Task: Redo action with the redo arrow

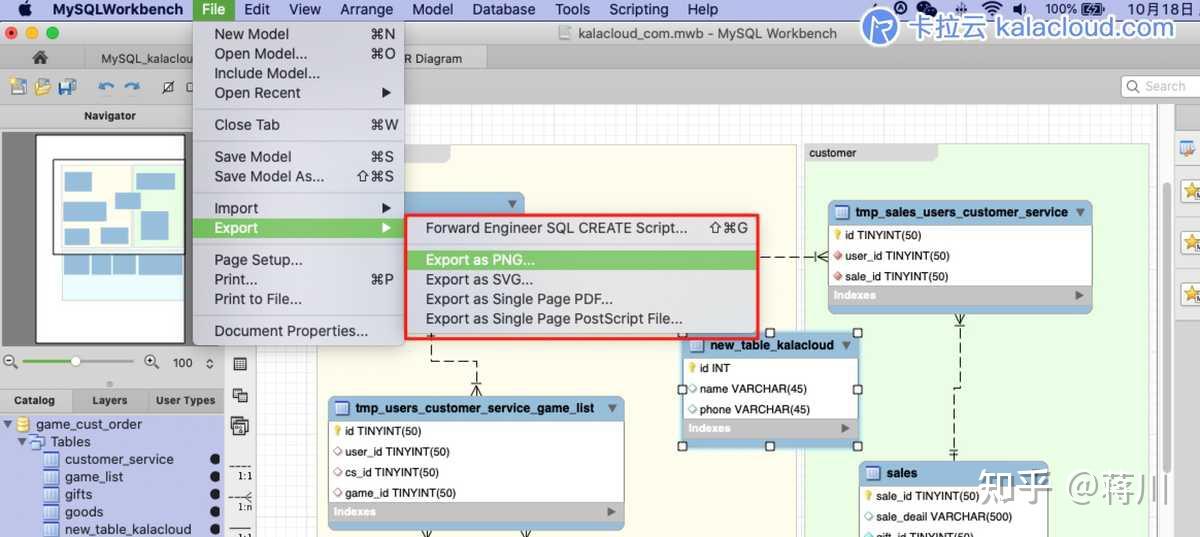Action: pyautogui.click(x=132, y=87)
